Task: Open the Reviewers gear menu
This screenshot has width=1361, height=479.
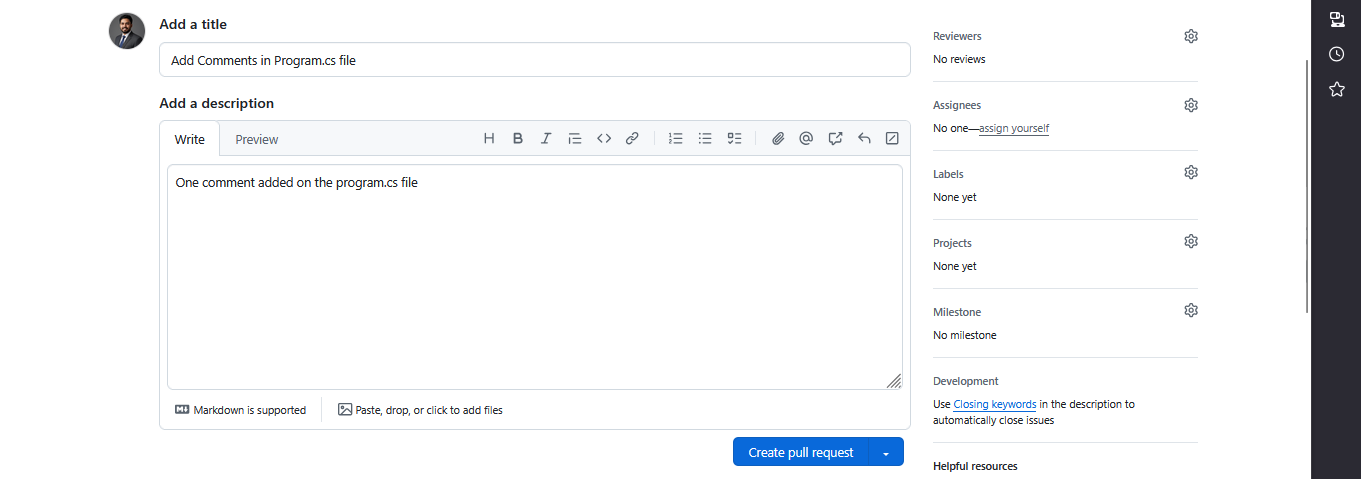Action: [1190, 36]
